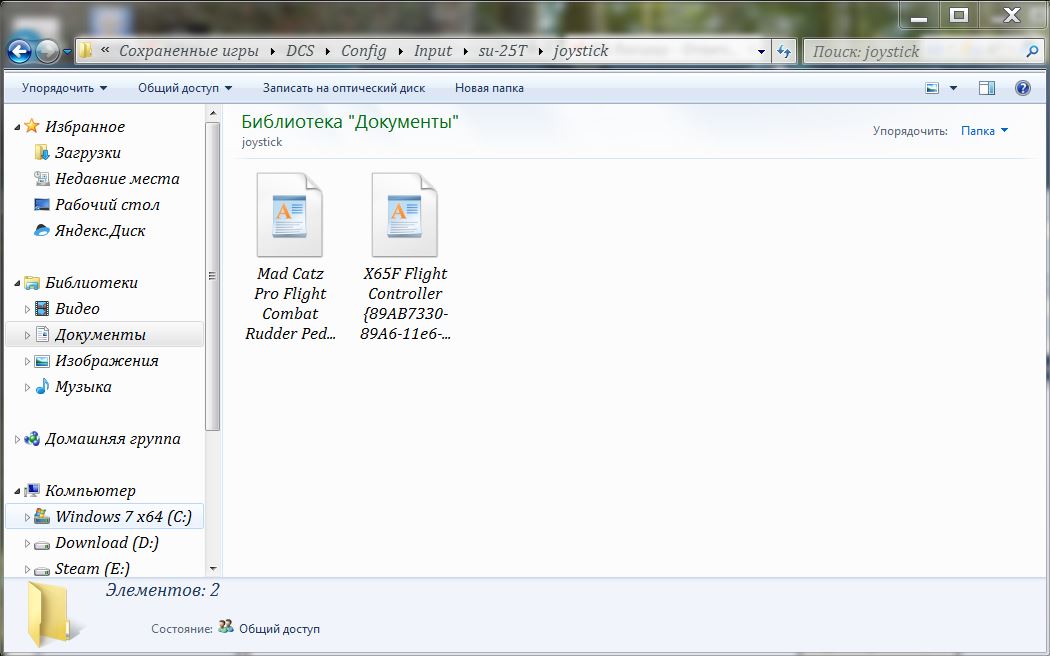Viewport: 1050px width, 656px height.
Task: Click the Mad Catz Pro Flight file name
Action: [290, 304]
